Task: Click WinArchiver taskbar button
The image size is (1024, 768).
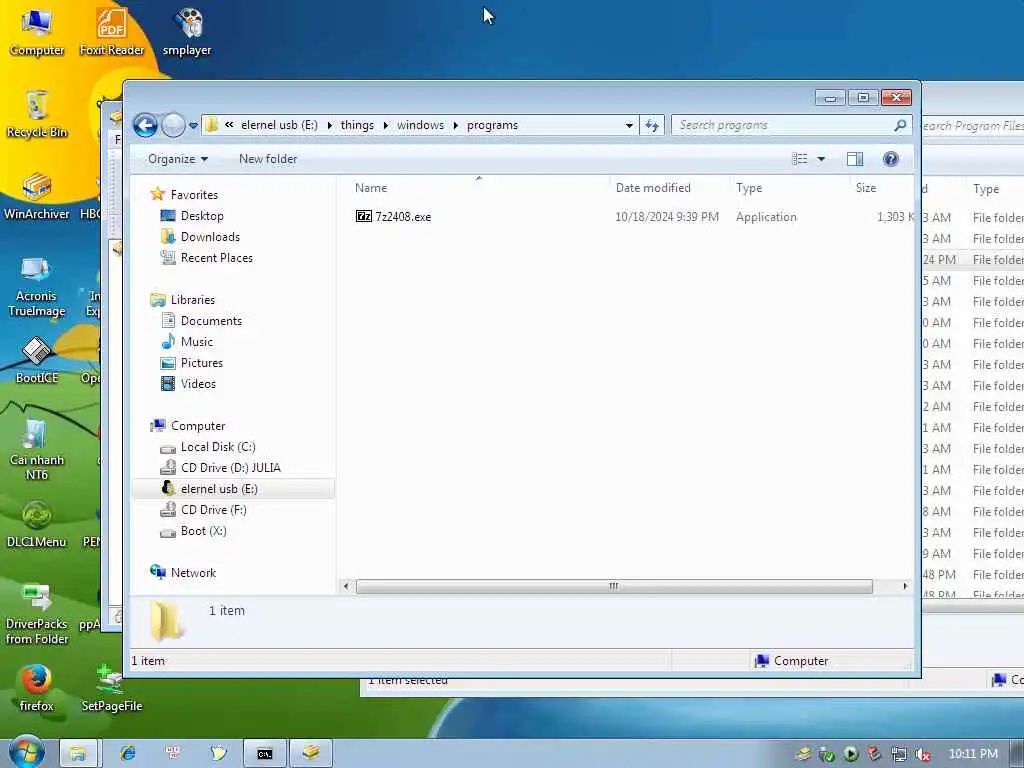Action: click(311, 754)
